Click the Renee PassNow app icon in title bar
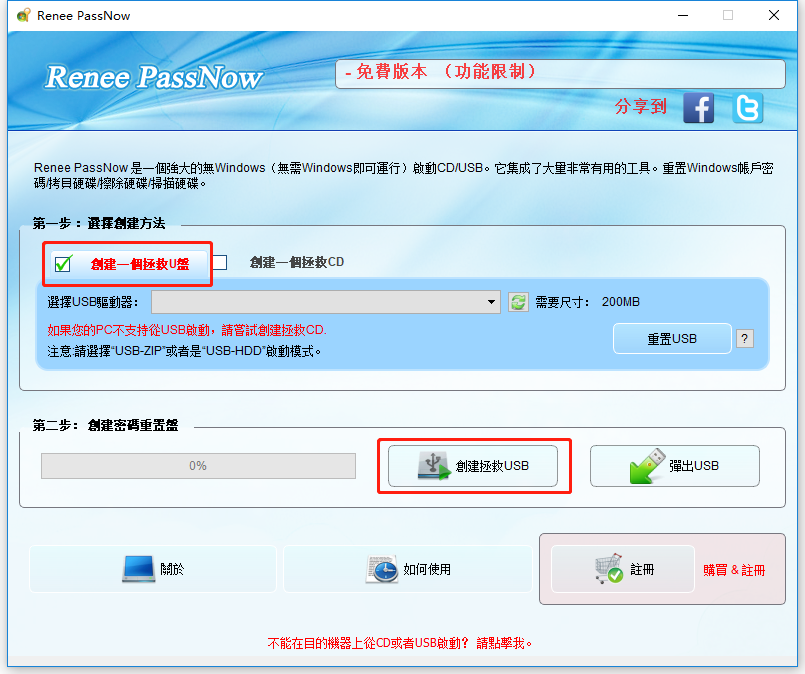 (x=23, y=15)
